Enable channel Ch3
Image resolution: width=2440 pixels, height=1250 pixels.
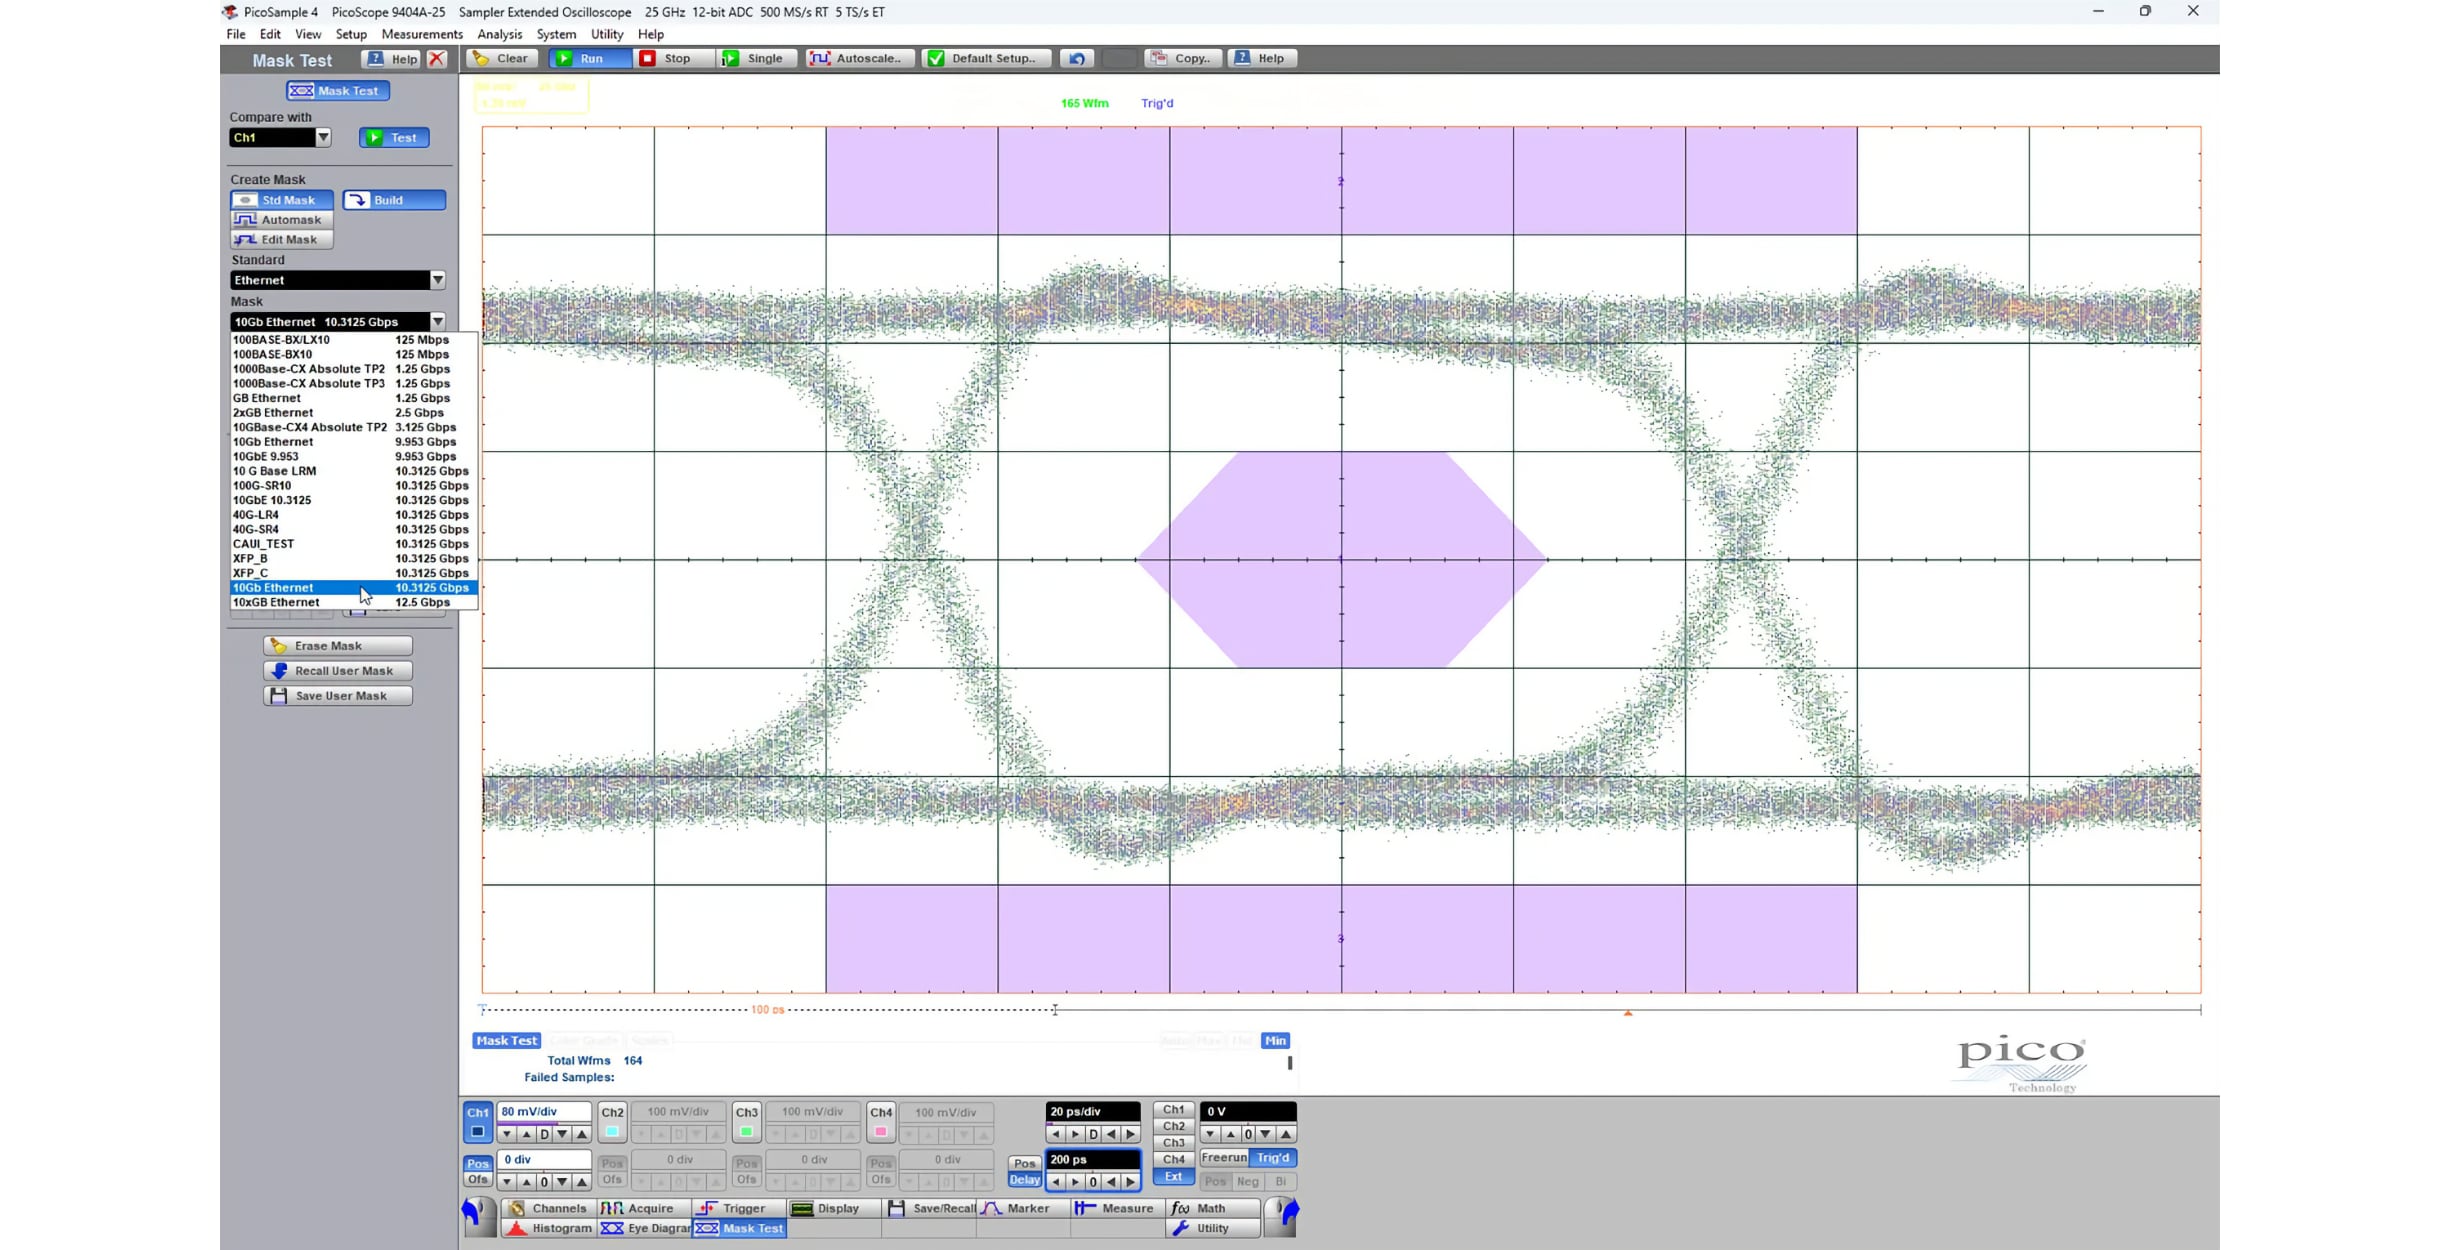tap(746, 1122)
